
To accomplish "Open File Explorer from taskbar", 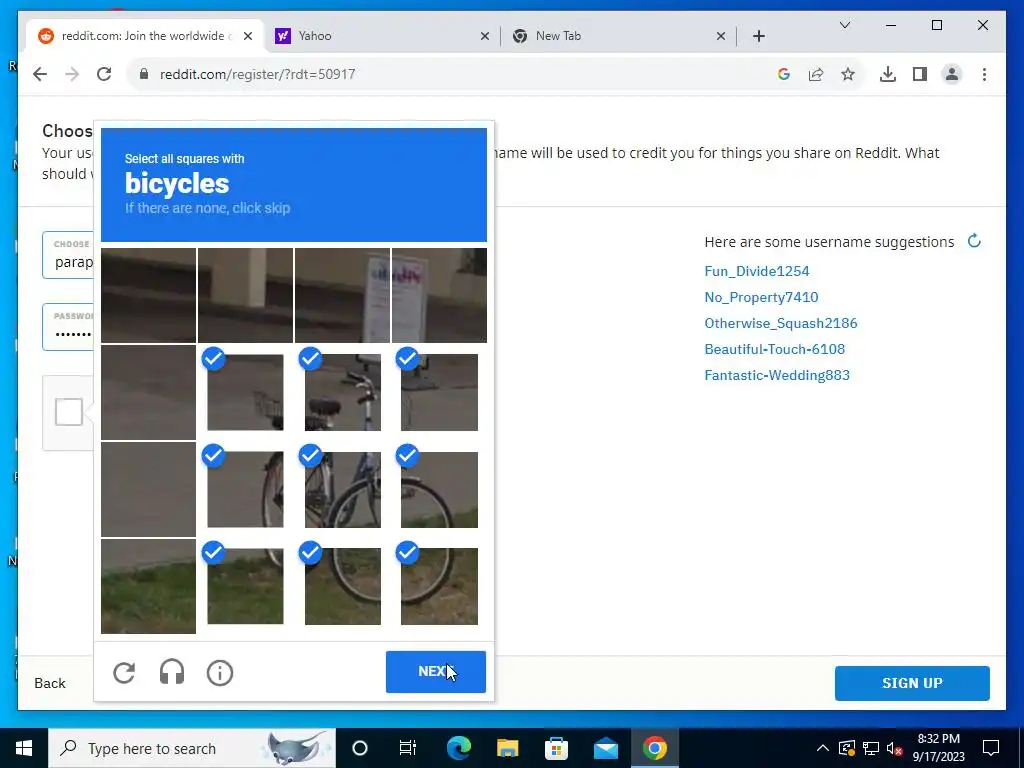I will click(x=507, y=748).
